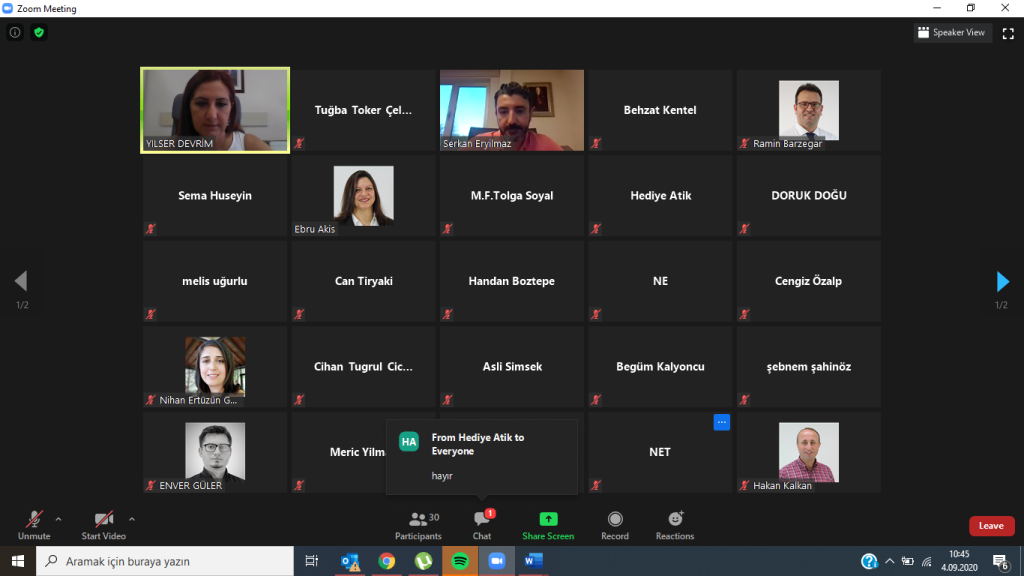Click the Windows search box
The image size is (1024, 576).
pos(165,561)
